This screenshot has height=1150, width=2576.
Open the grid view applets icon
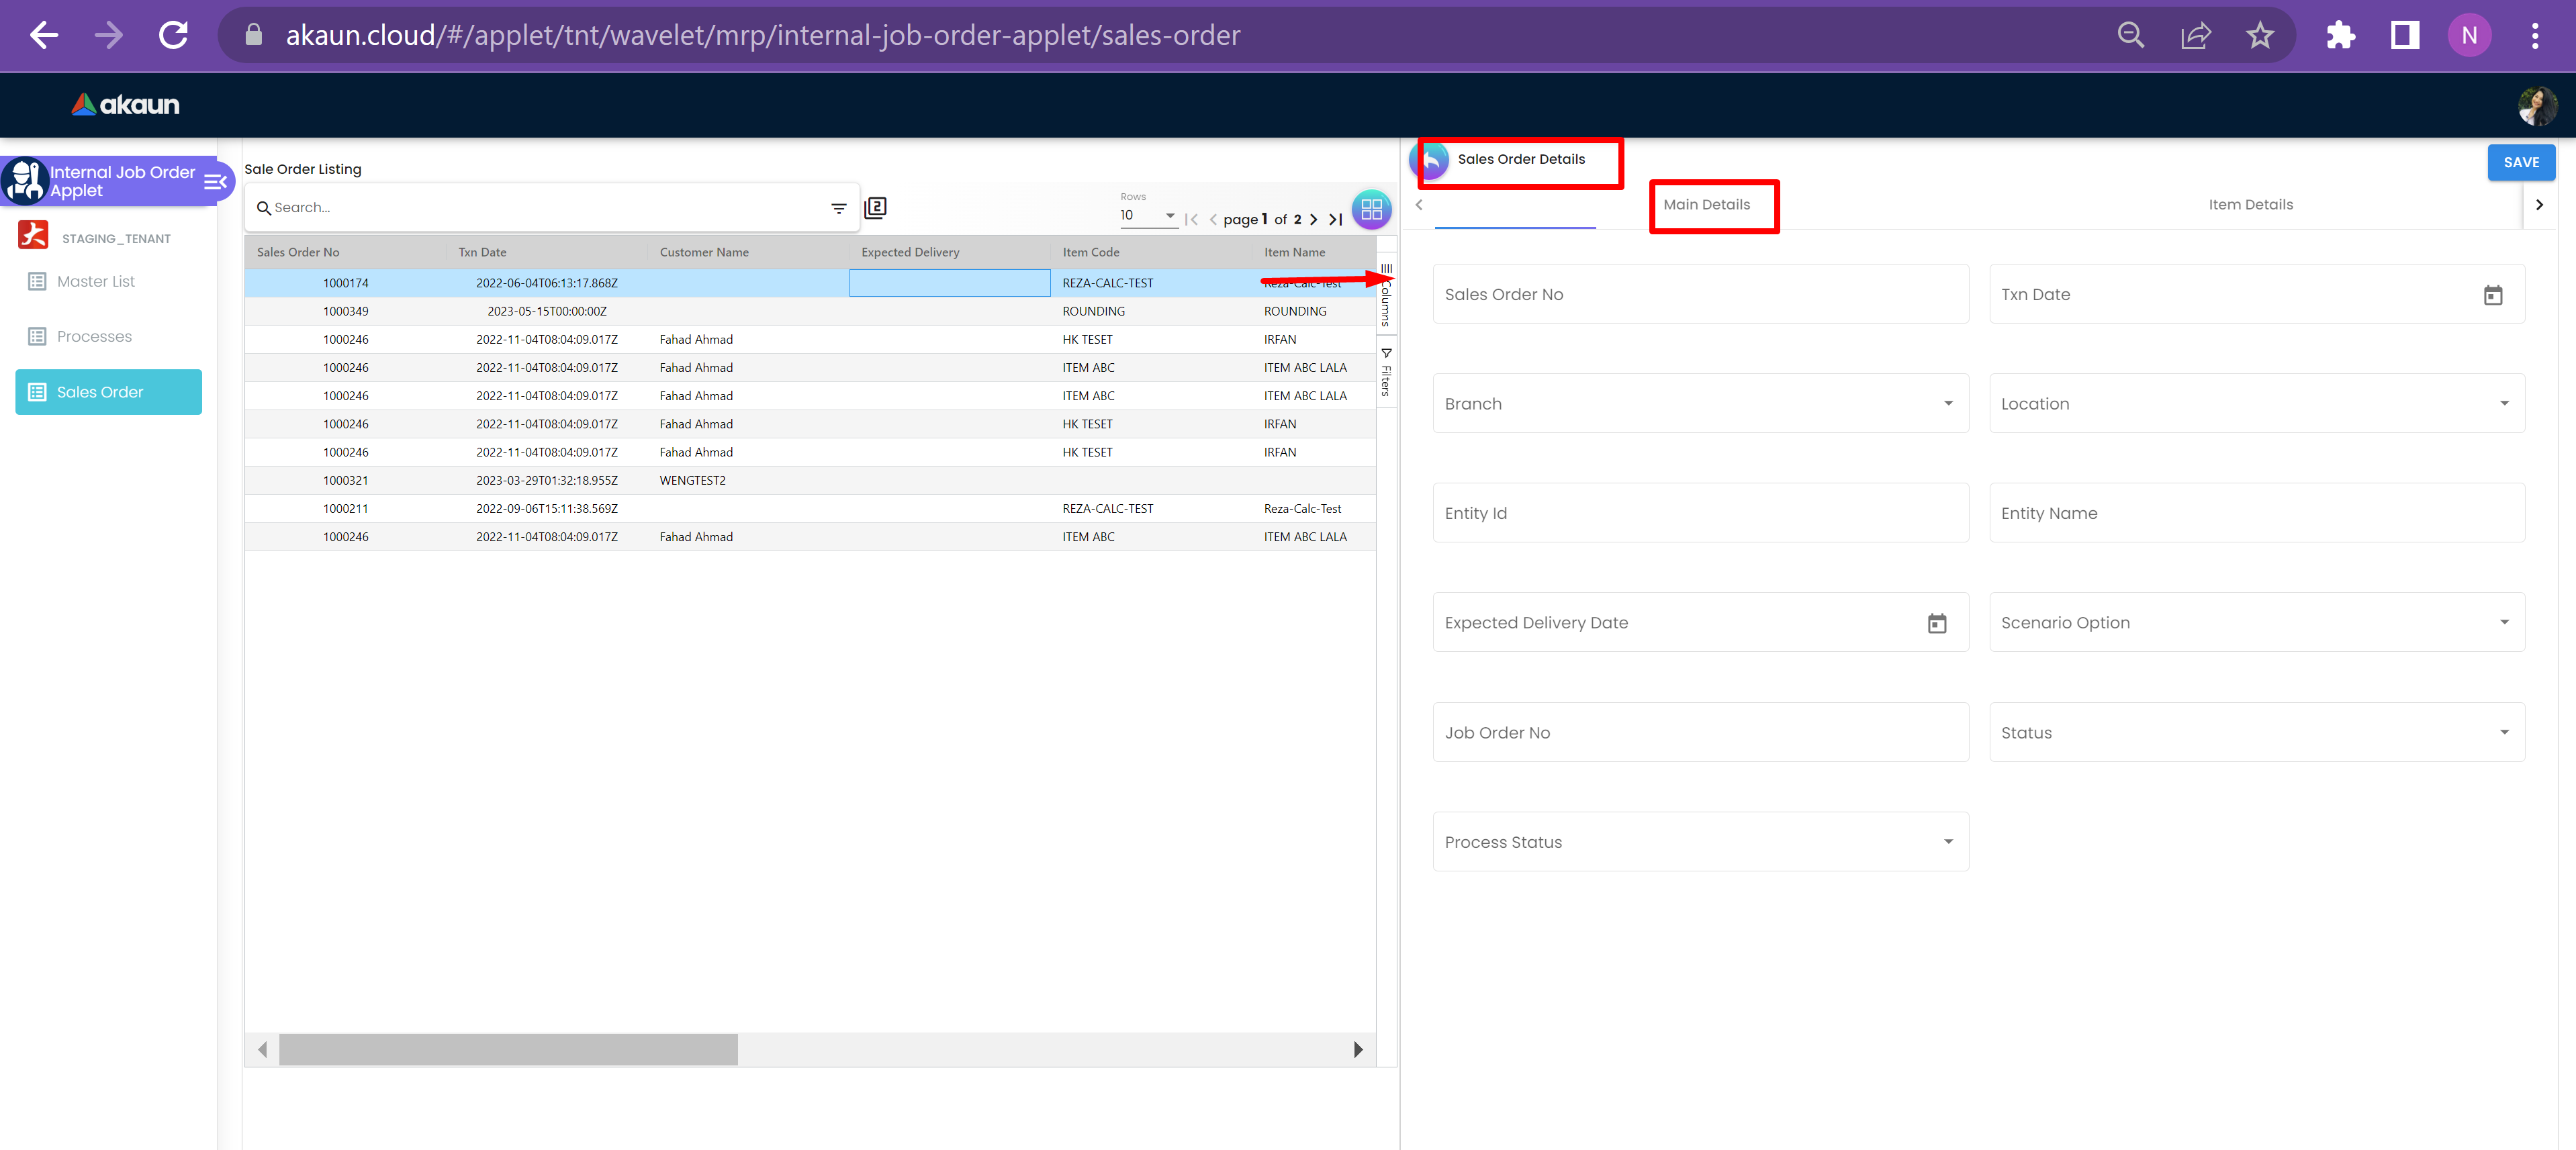click(x=1371, y=209)
